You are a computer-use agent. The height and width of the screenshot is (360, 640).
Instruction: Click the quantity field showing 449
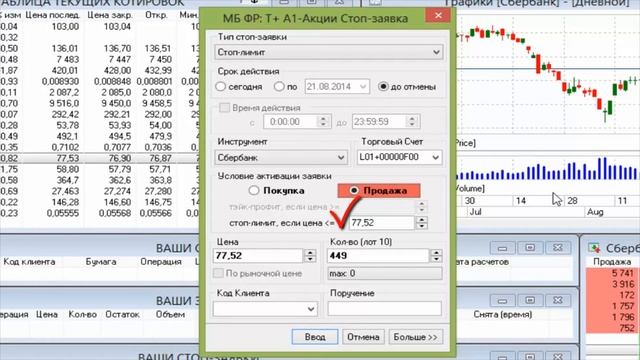pyautogui.click(x=378, y=256)
